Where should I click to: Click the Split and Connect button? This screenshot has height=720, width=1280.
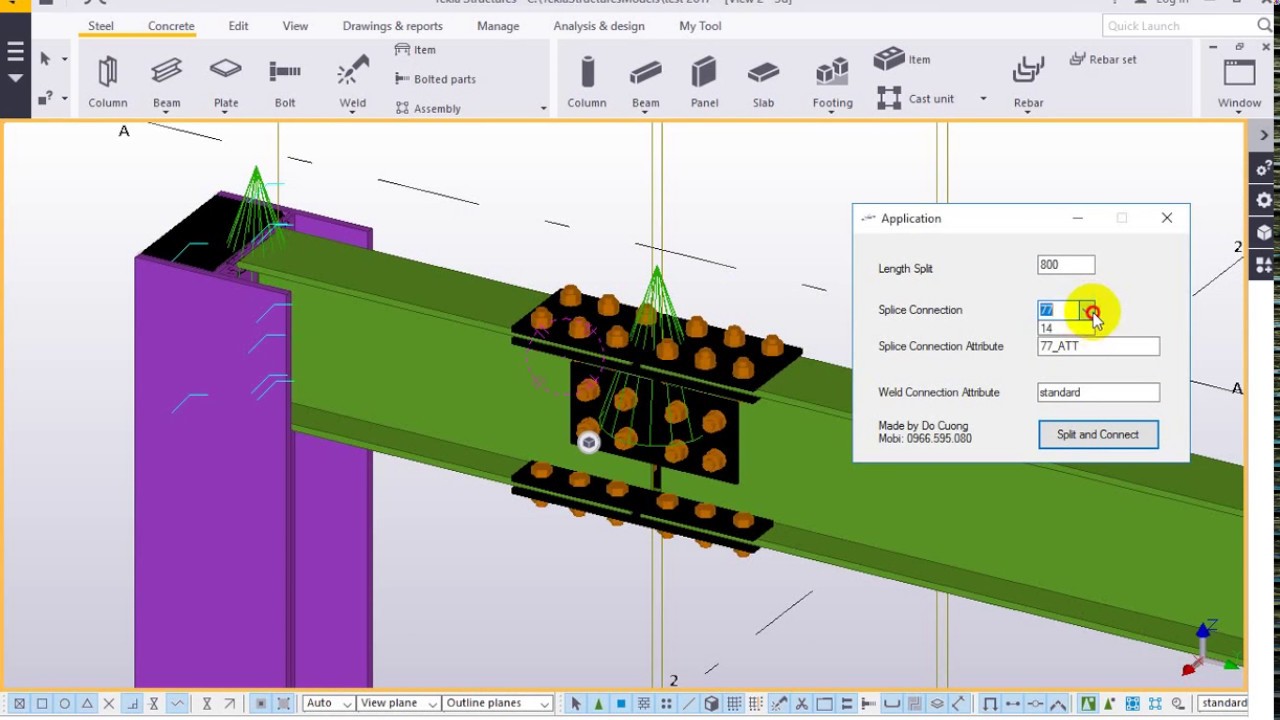click(x=1098, y=434)
